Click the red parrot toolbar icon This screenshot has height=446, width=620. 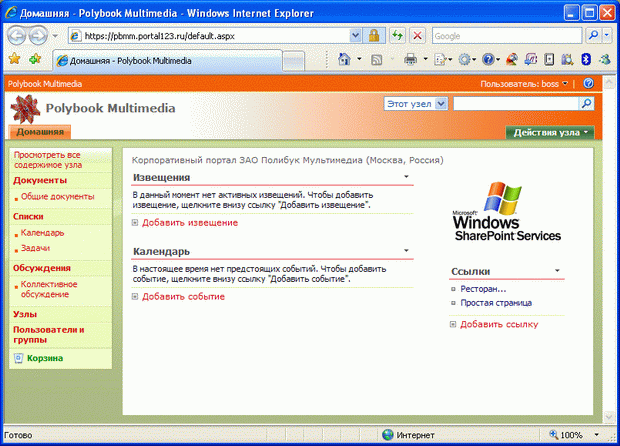(512, 60)
